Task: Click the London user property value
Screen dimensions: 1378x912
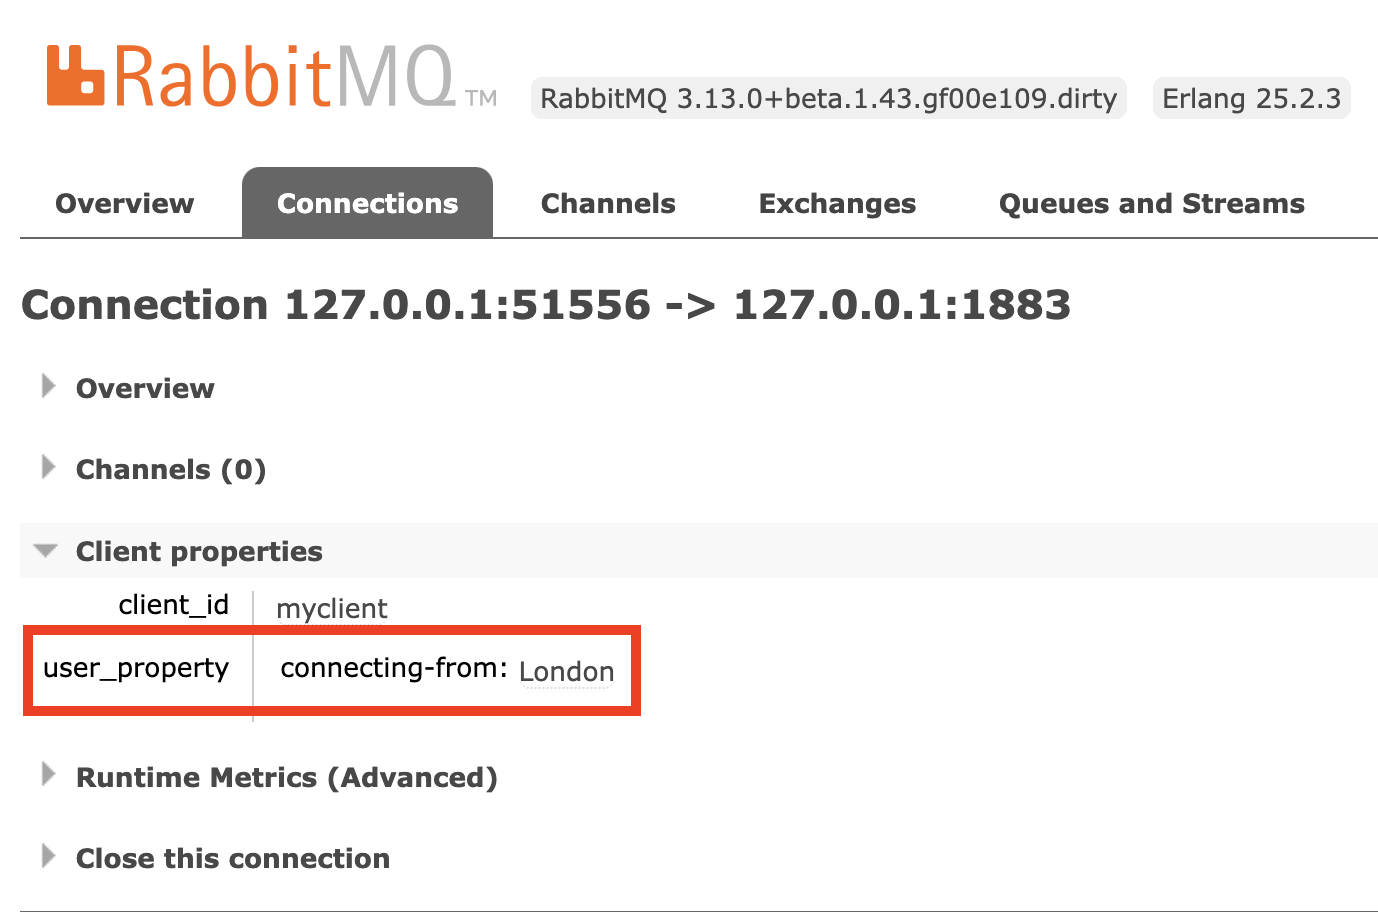Action: click(566, 672)
